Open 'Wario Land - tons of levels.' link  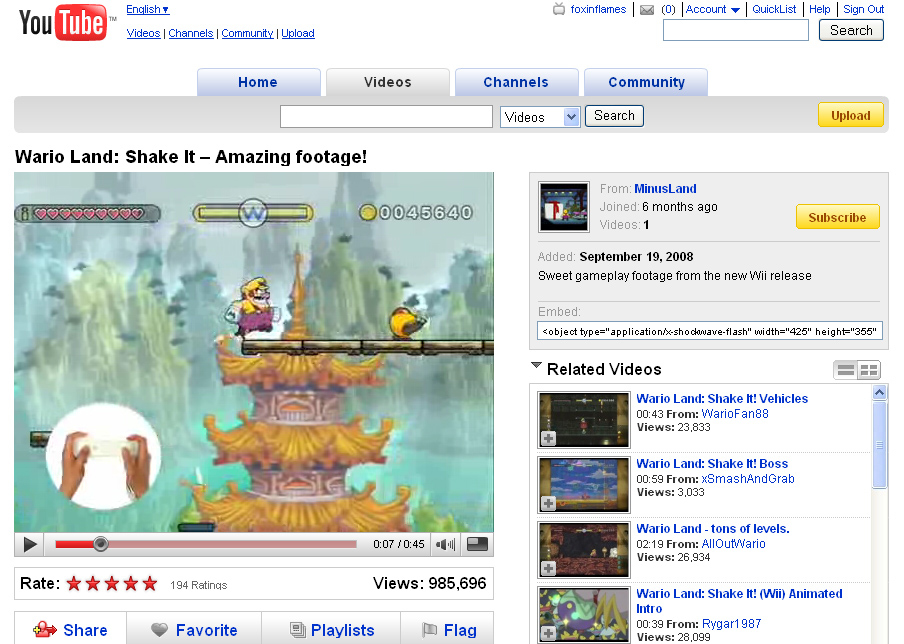(713, 529)
